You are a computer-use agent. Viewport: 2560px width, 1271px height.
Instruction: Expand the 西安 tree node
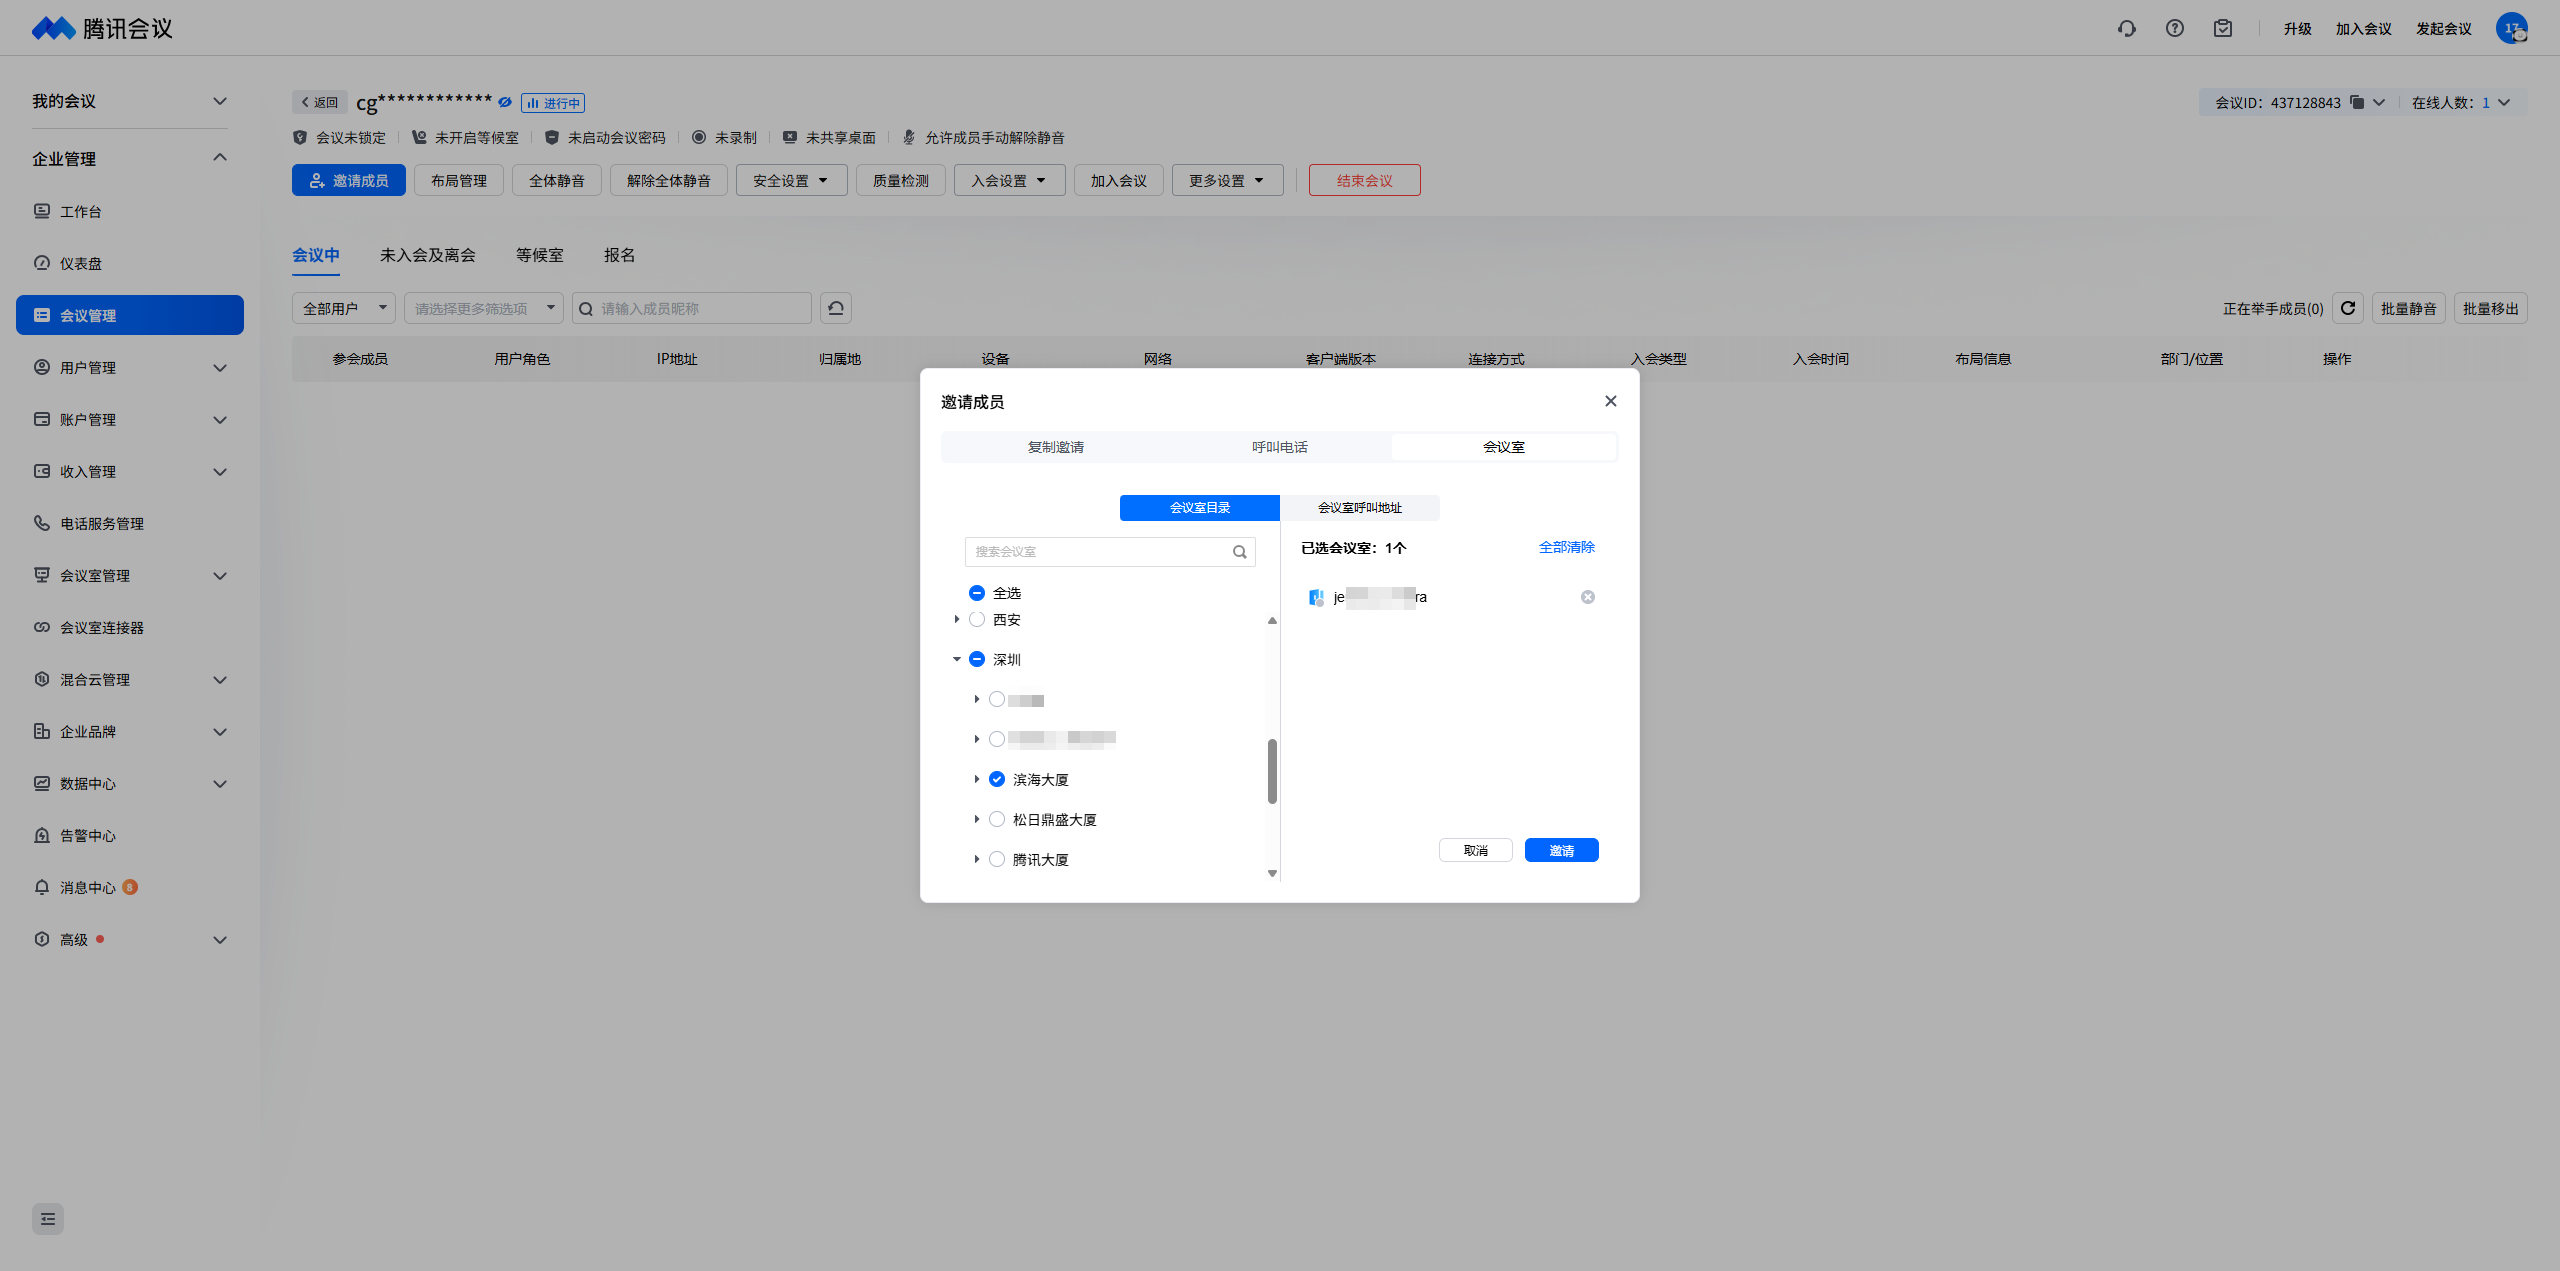[957, 619]
